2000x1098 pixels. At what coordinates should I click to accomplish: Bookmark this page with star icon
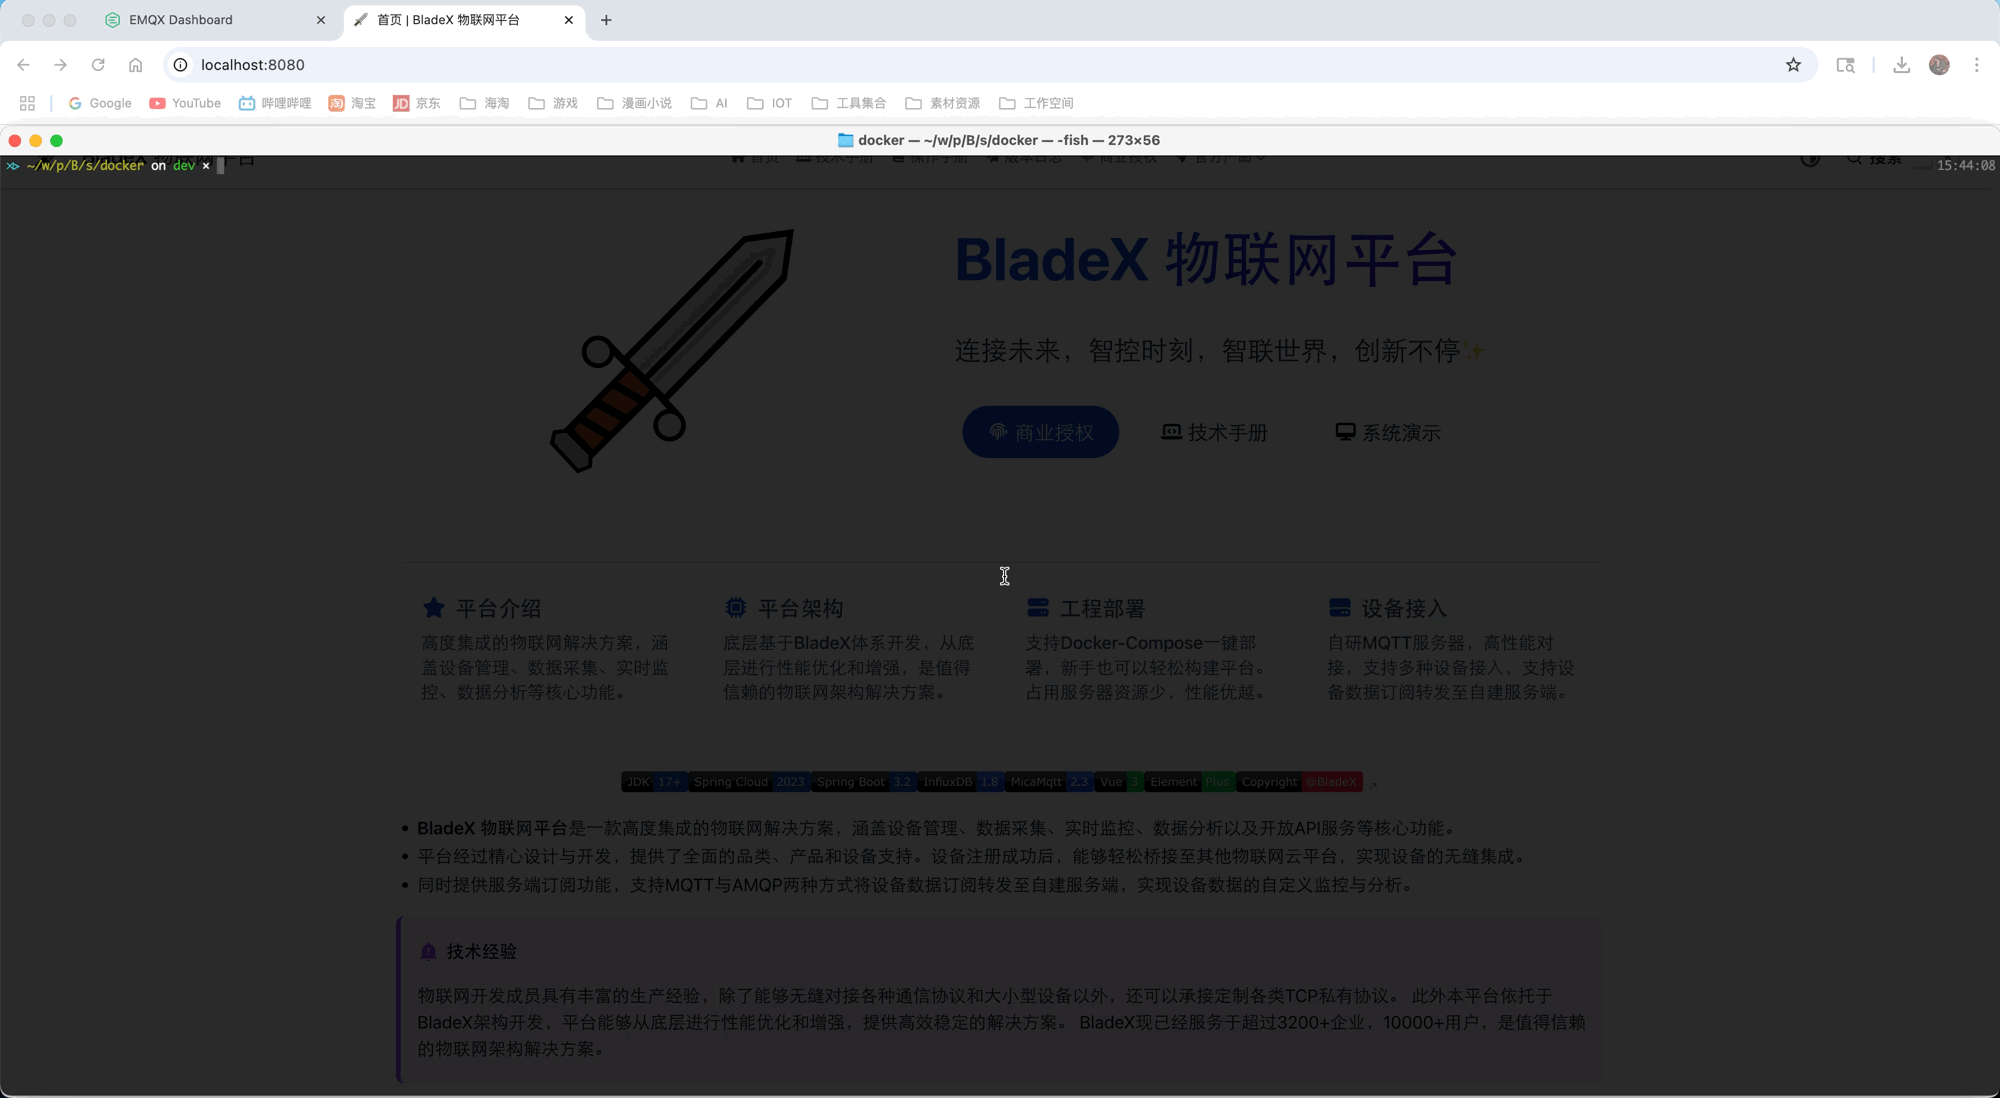1793,65
